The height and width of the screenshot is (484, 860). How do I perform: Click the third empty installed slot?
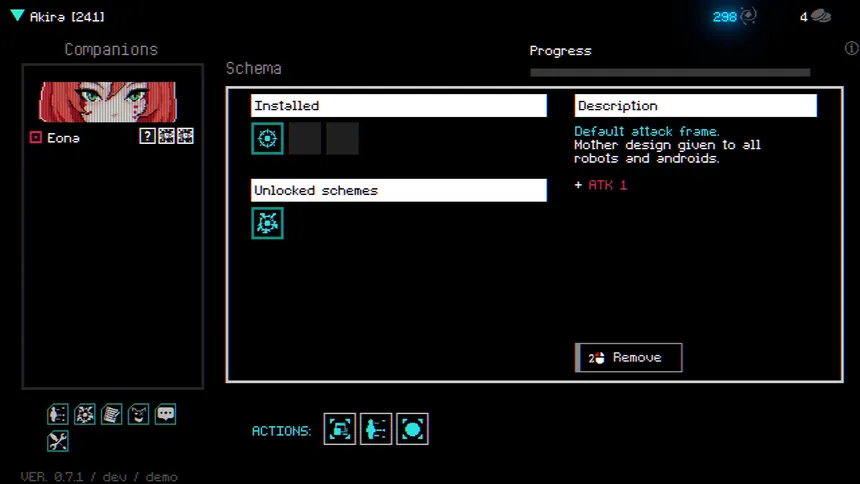coord(342,138)
